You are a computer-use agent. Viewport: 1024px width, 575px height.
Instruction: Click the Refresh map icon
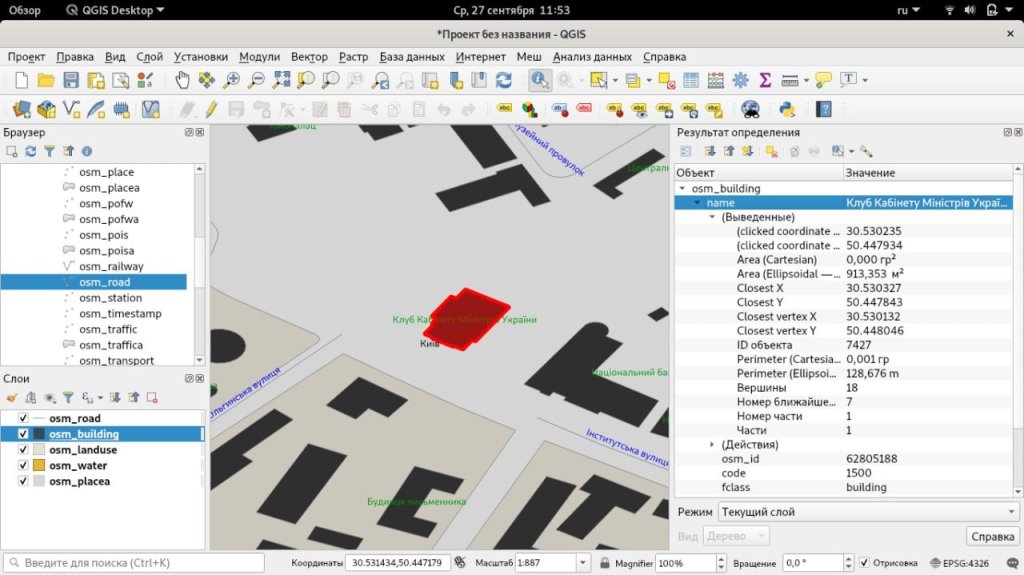click(x=503, y=80)
